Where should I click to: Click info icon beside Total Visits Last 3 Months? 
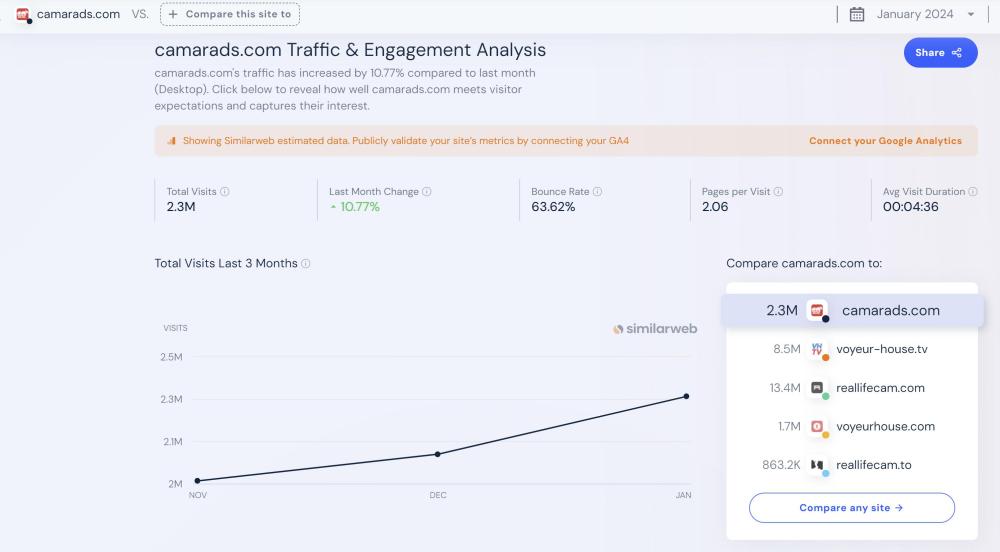pos(306,264)
